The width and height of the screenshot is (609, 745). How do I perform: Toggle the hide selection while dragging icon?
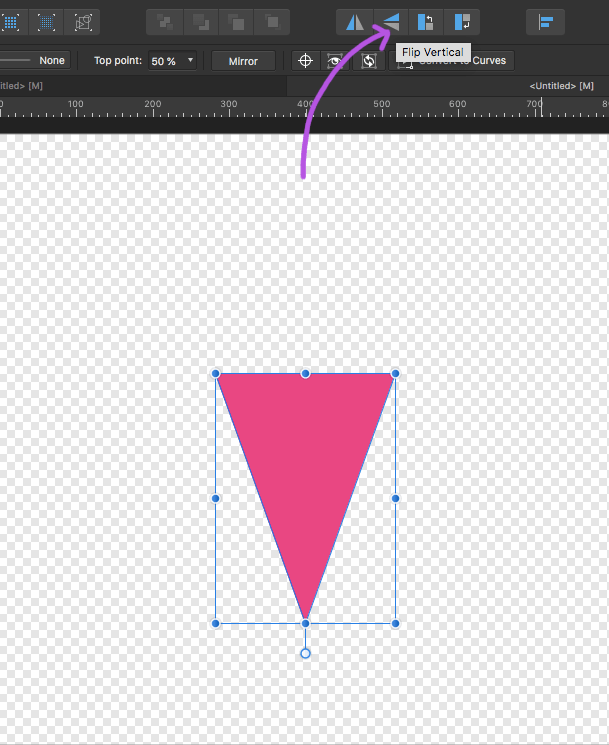click(338, 61)
